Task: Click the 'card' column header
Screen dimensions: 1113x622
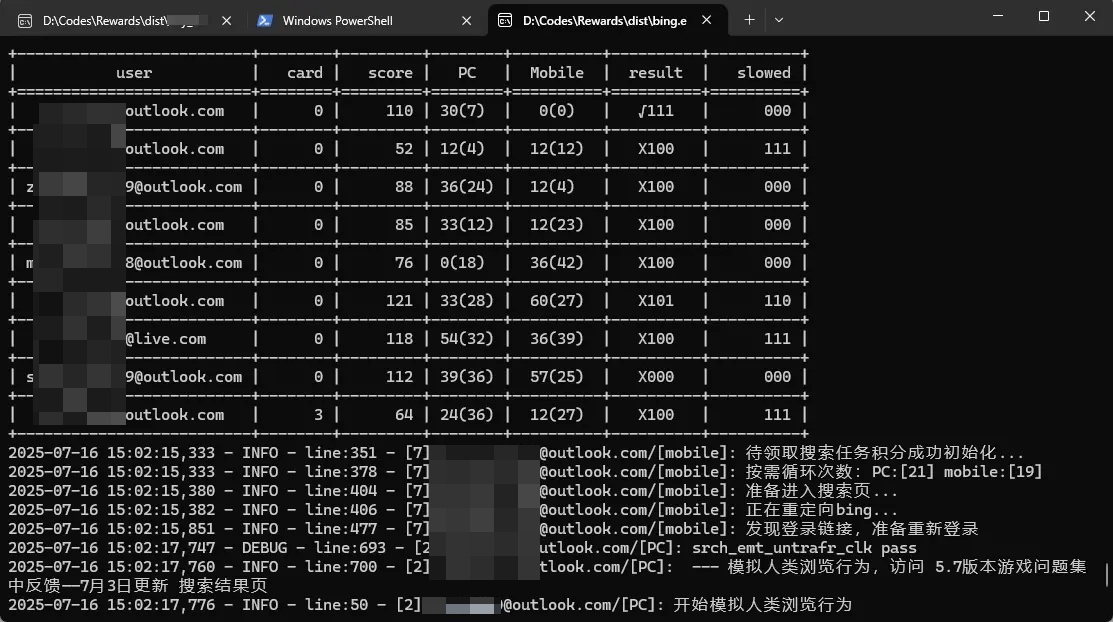Action: coord(305,72)
